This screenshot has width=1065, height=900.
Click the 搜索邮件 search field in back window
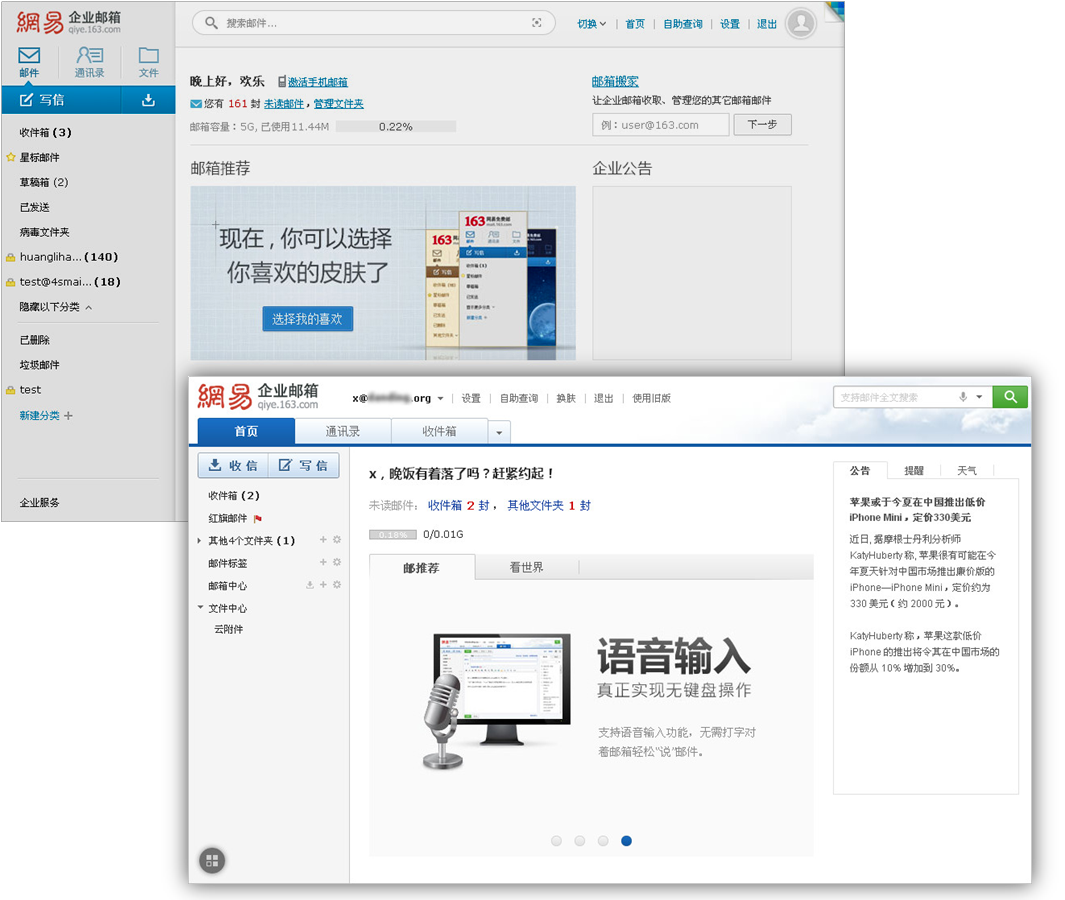(374, 23)
